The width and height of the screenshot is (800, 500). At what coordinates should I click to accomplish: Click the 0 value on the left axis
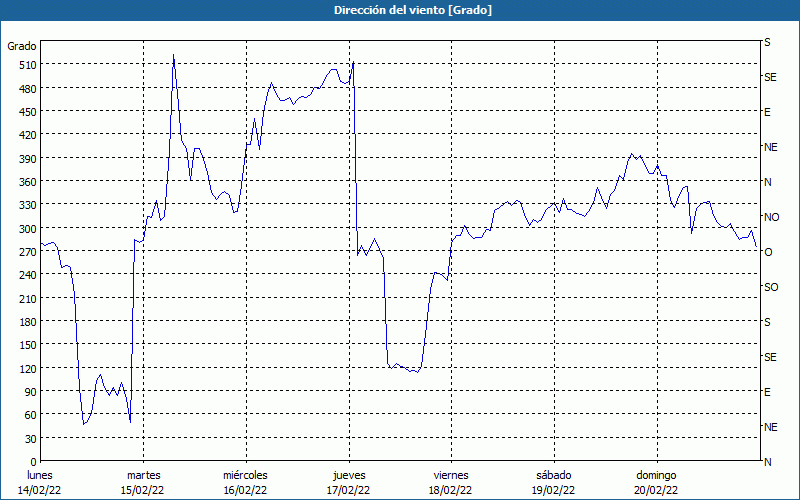pos(34,462)
